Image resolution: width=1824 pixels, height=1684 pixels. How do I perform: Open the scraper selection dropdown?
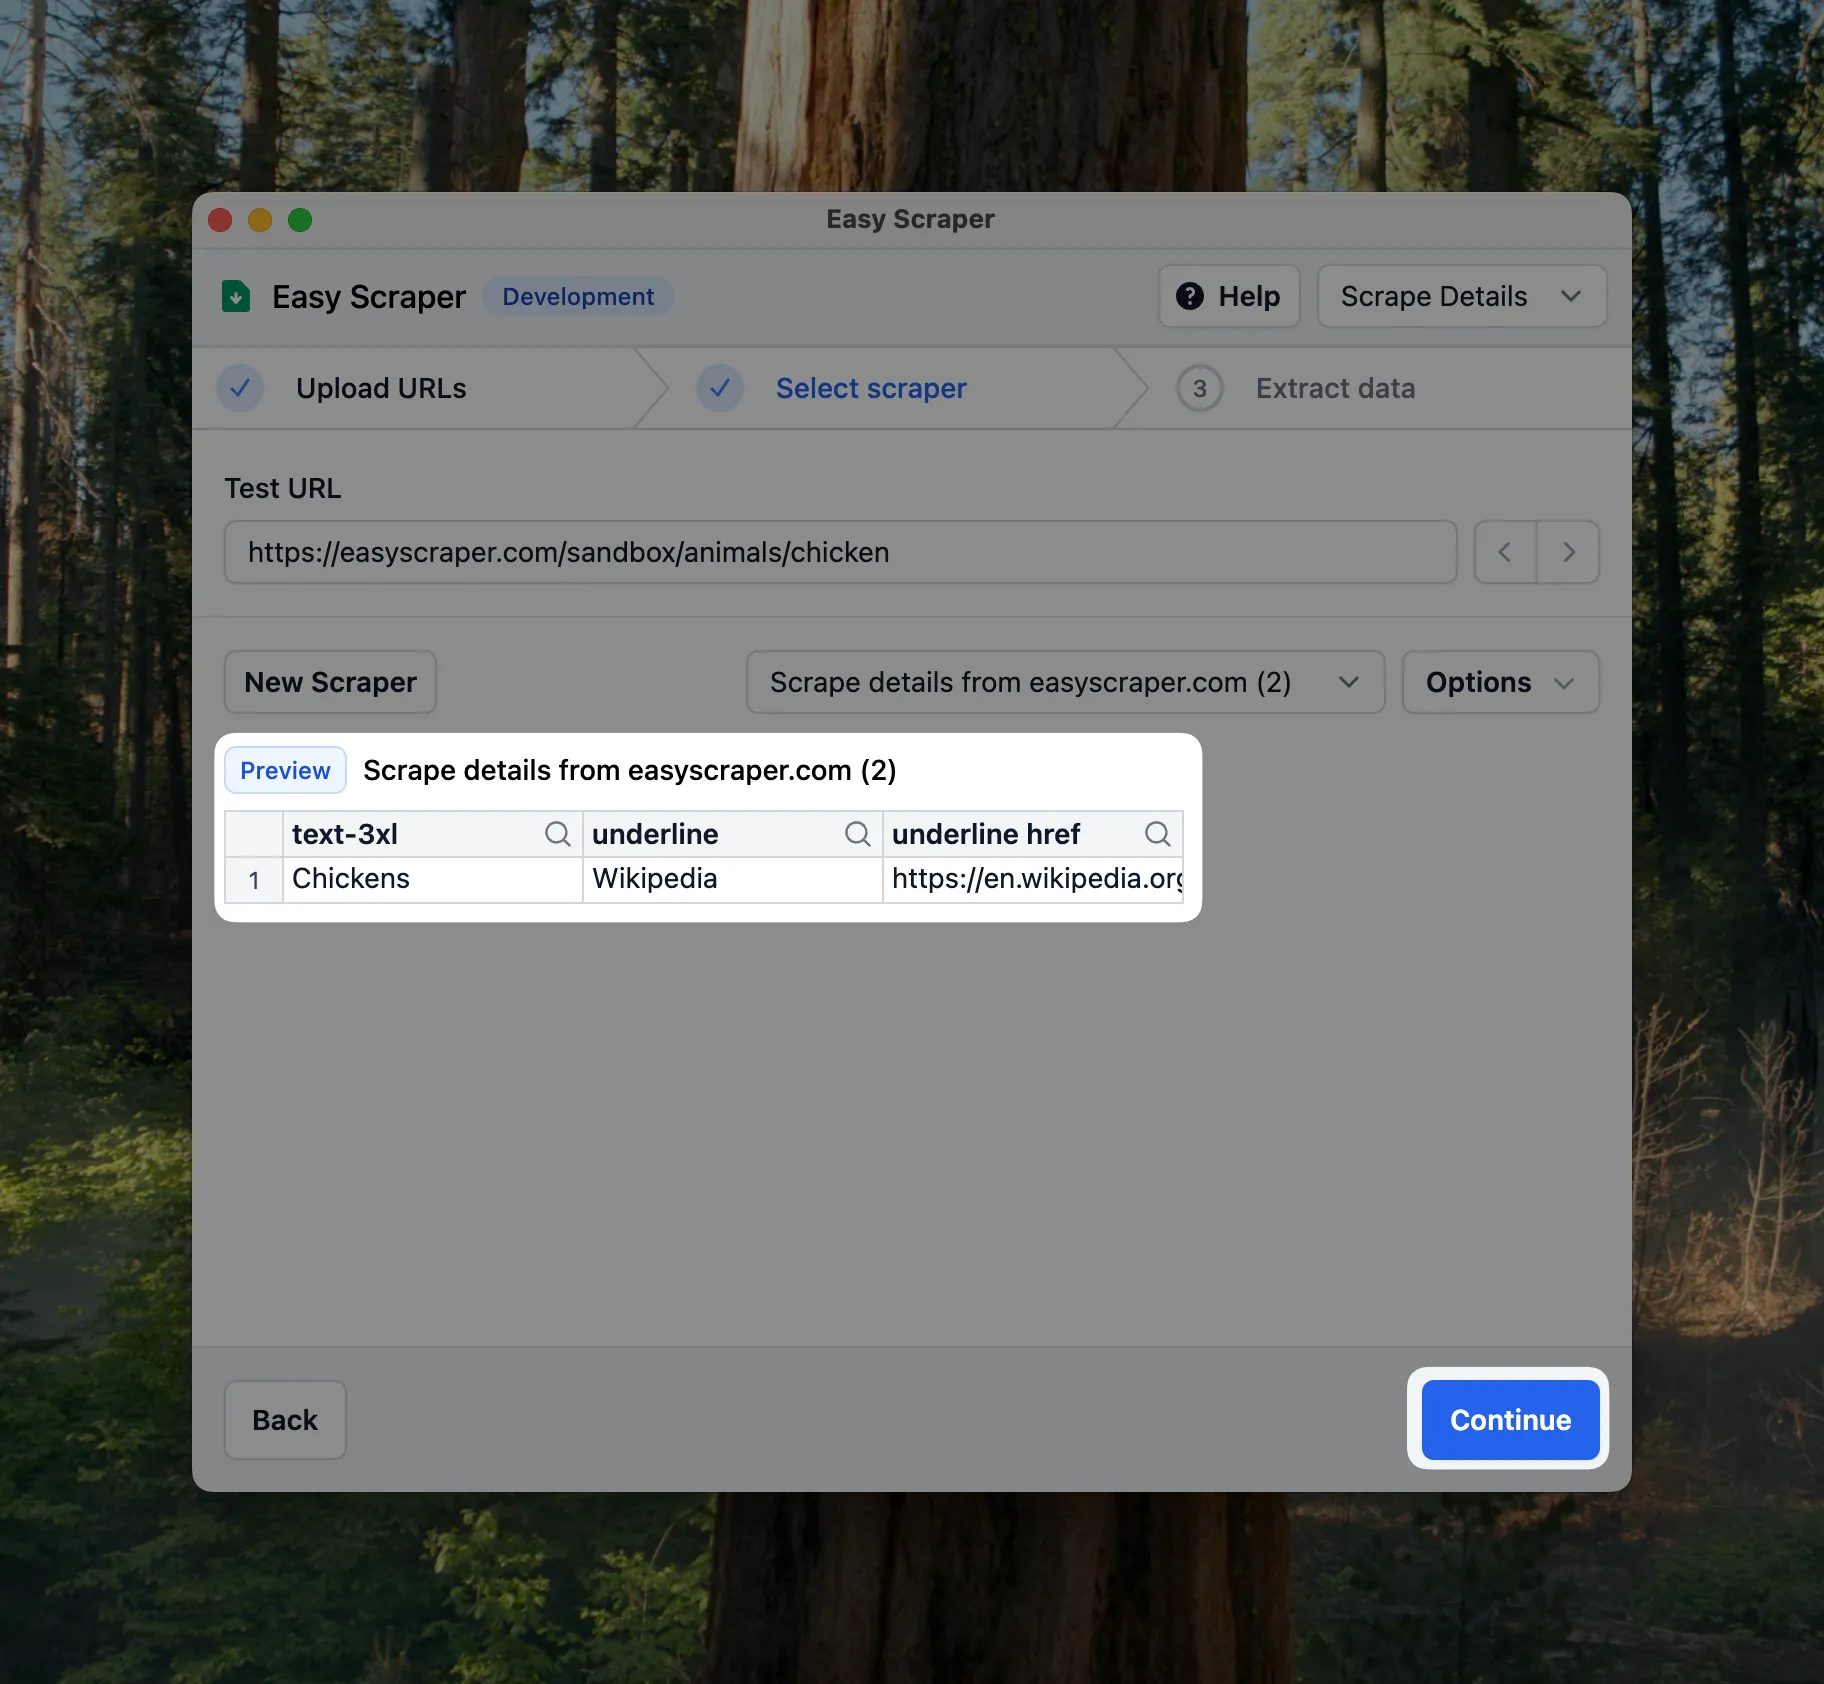(x=1065, y=682)
